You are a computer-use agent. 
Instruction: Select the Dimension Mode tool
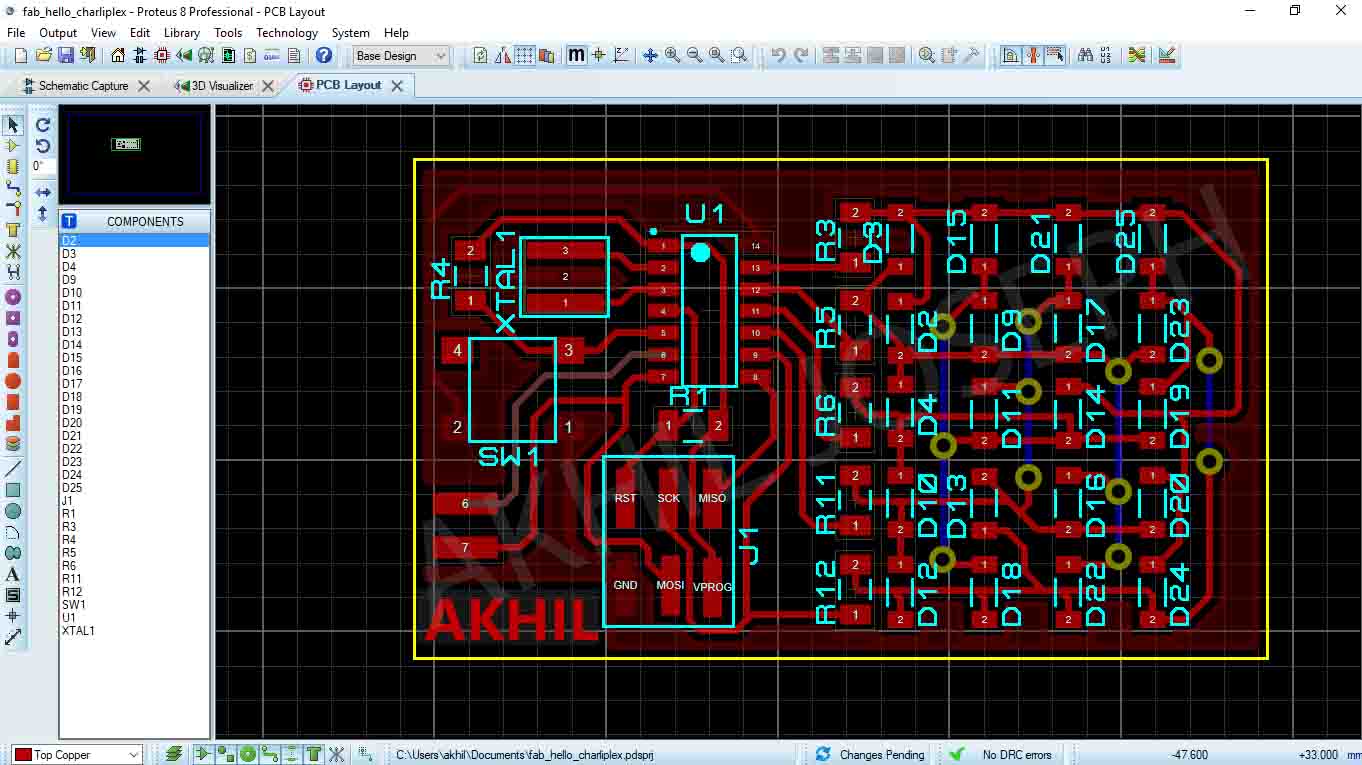pyautogui.click(x=13, y=637)
